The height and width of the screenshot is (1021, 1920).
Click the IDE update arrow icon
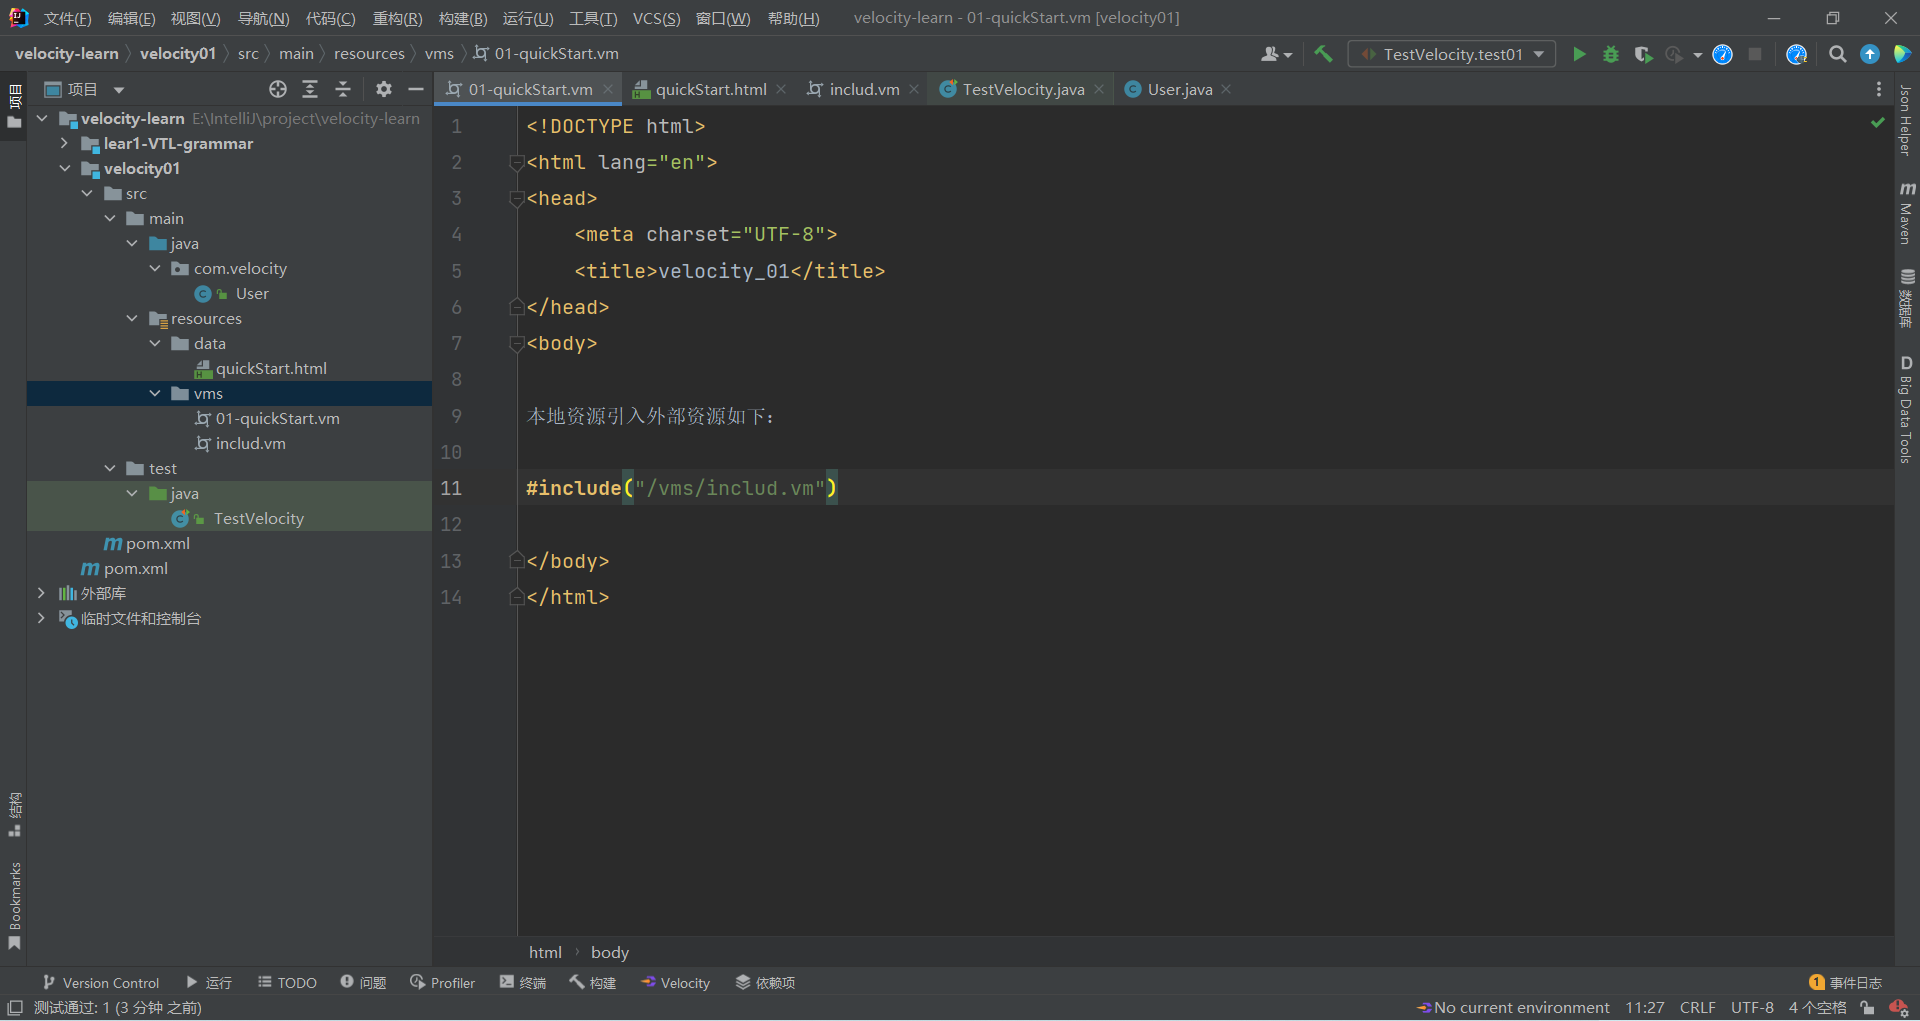tap(1870, 54)
